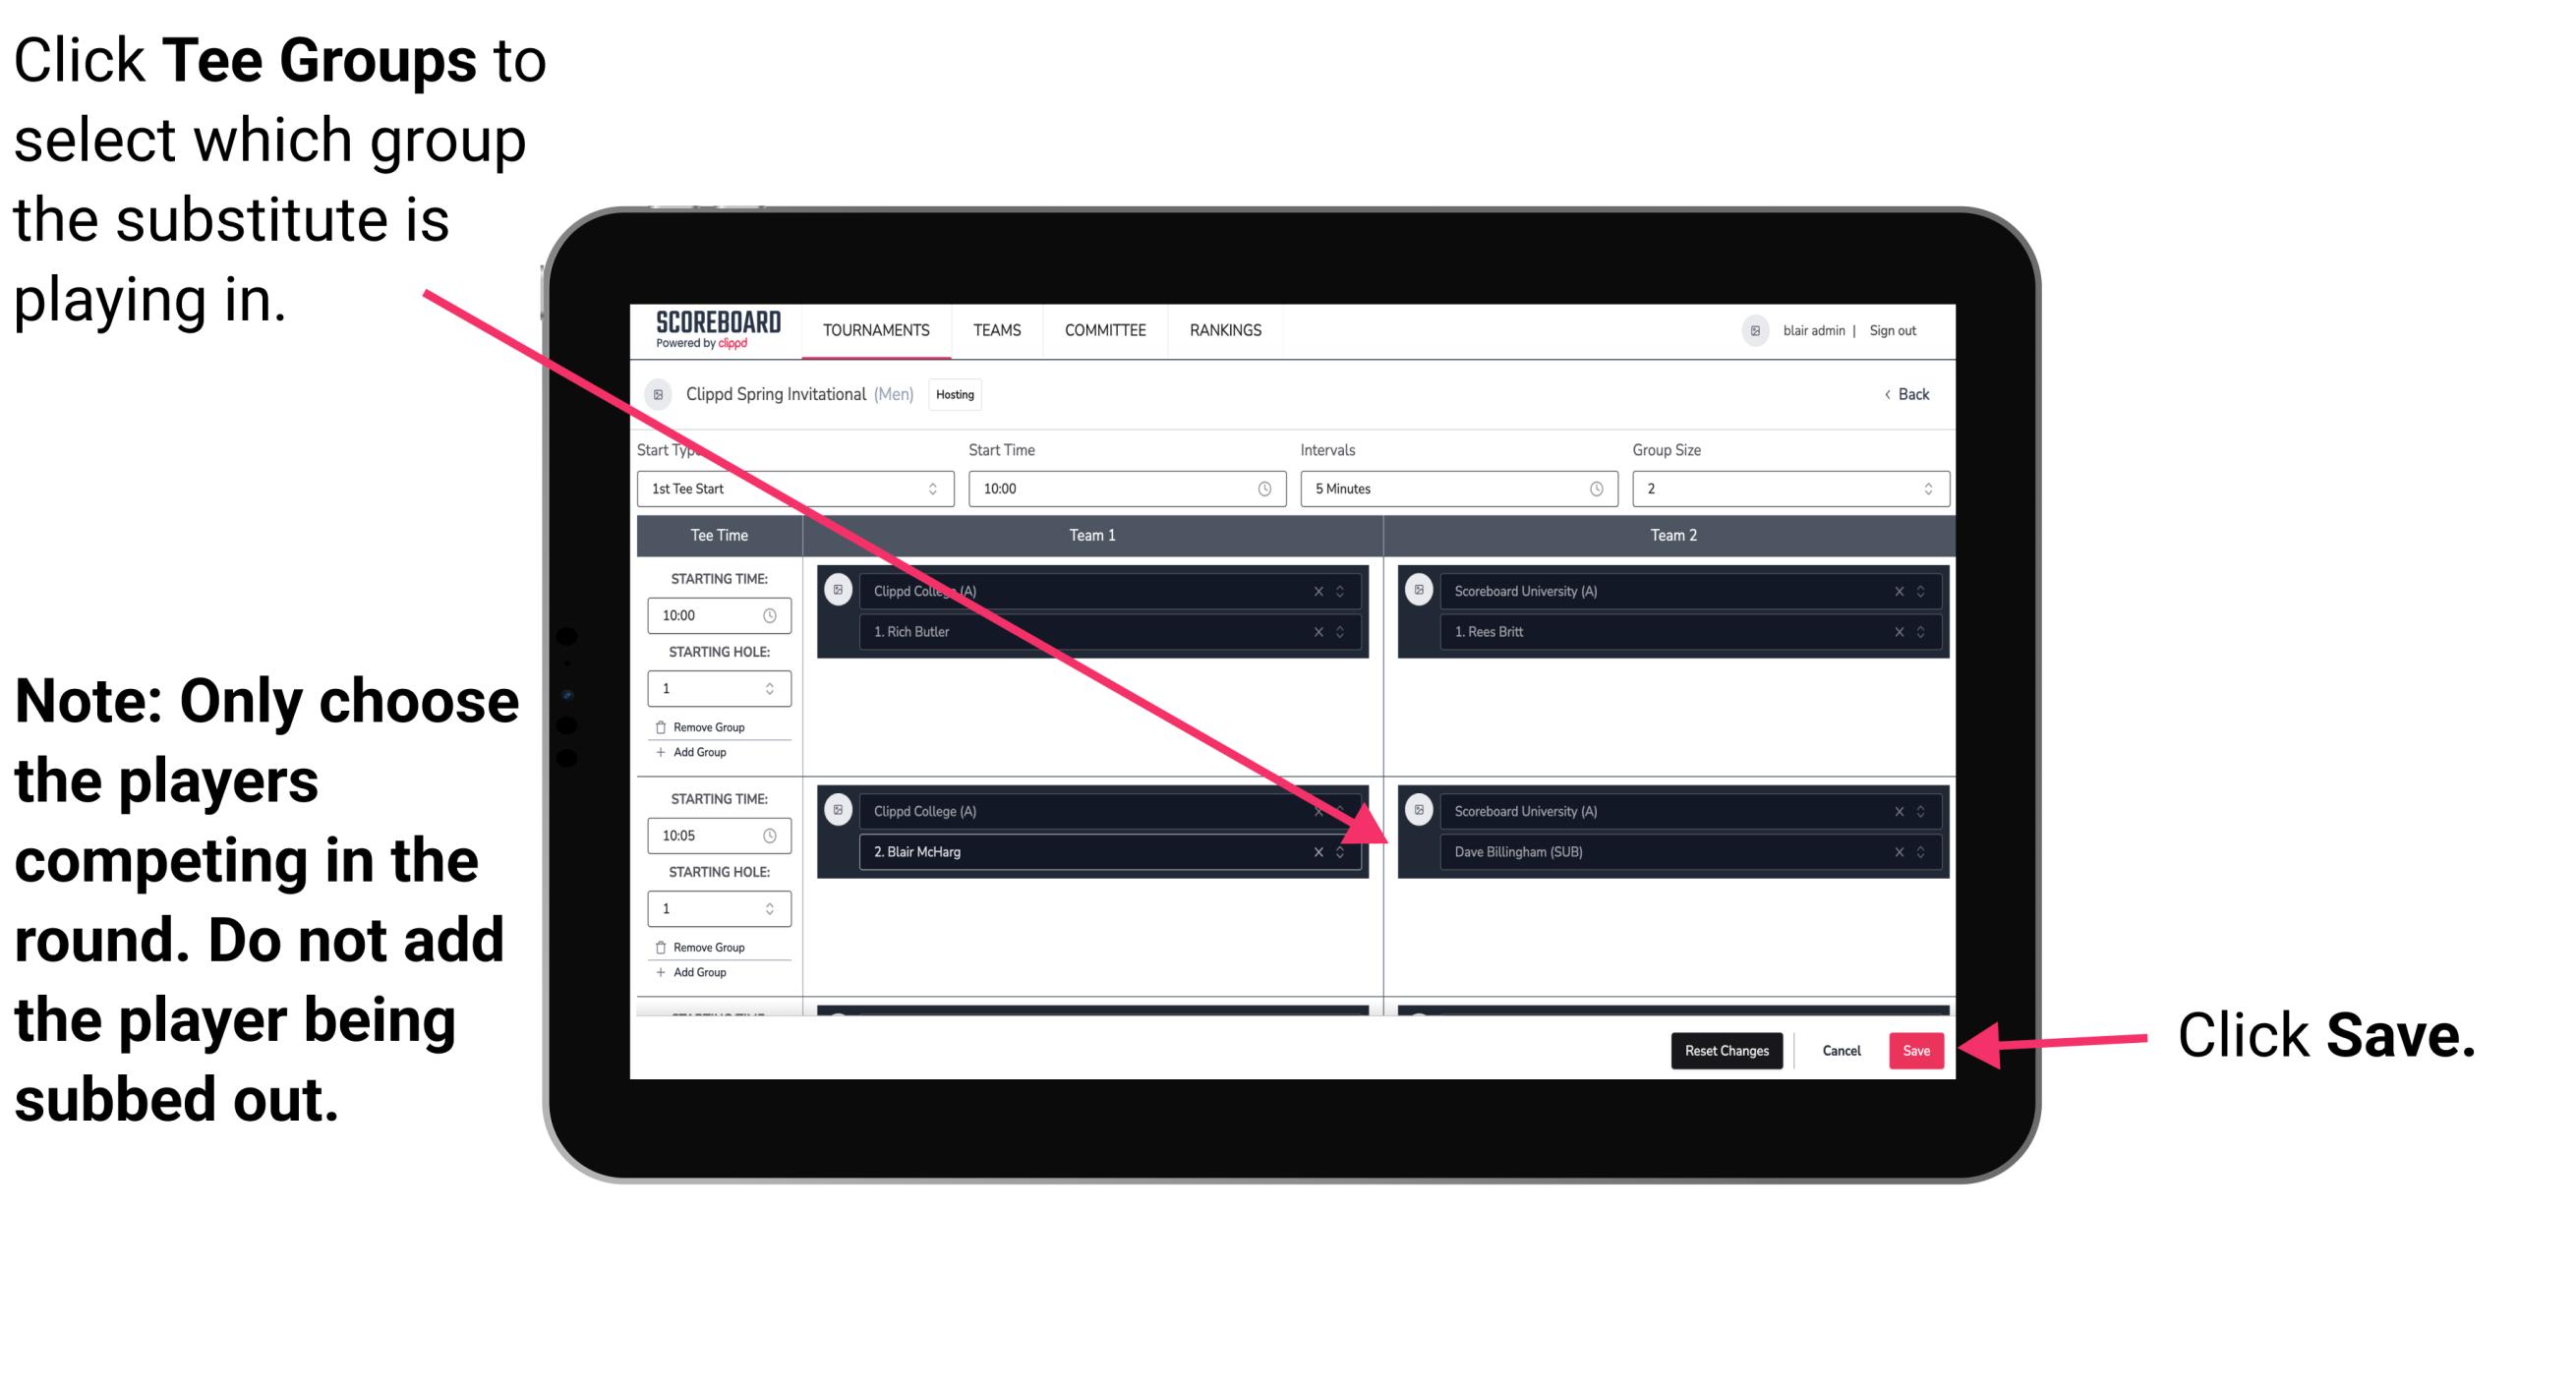Image resolution: width=2576 pixels, height=1385 pixels.
Task: Click Cancel button to discard changes
Action: [x=1839, y=1047]
